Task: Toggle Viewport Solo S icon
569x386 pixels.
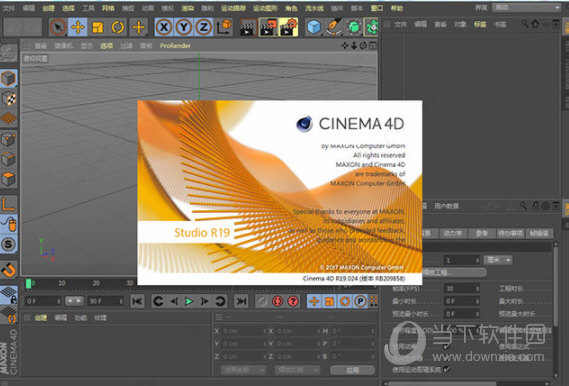Action: pyautogui.click(x=9, y=244)
